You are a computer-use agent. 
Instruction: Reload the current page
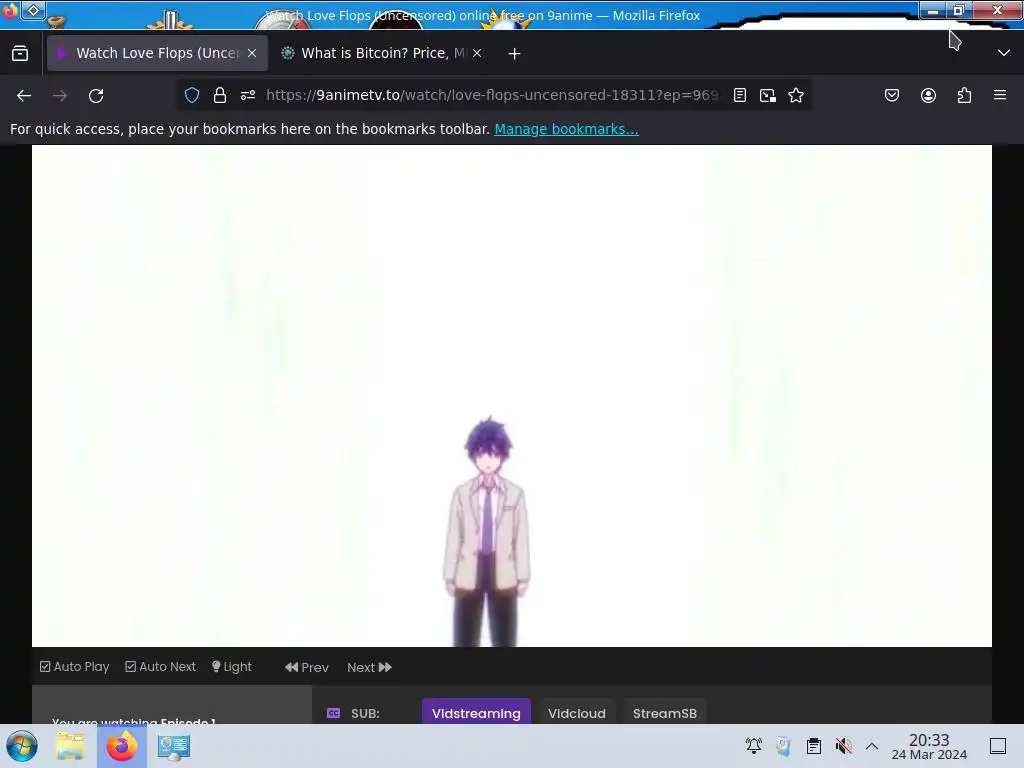[96, 95]
